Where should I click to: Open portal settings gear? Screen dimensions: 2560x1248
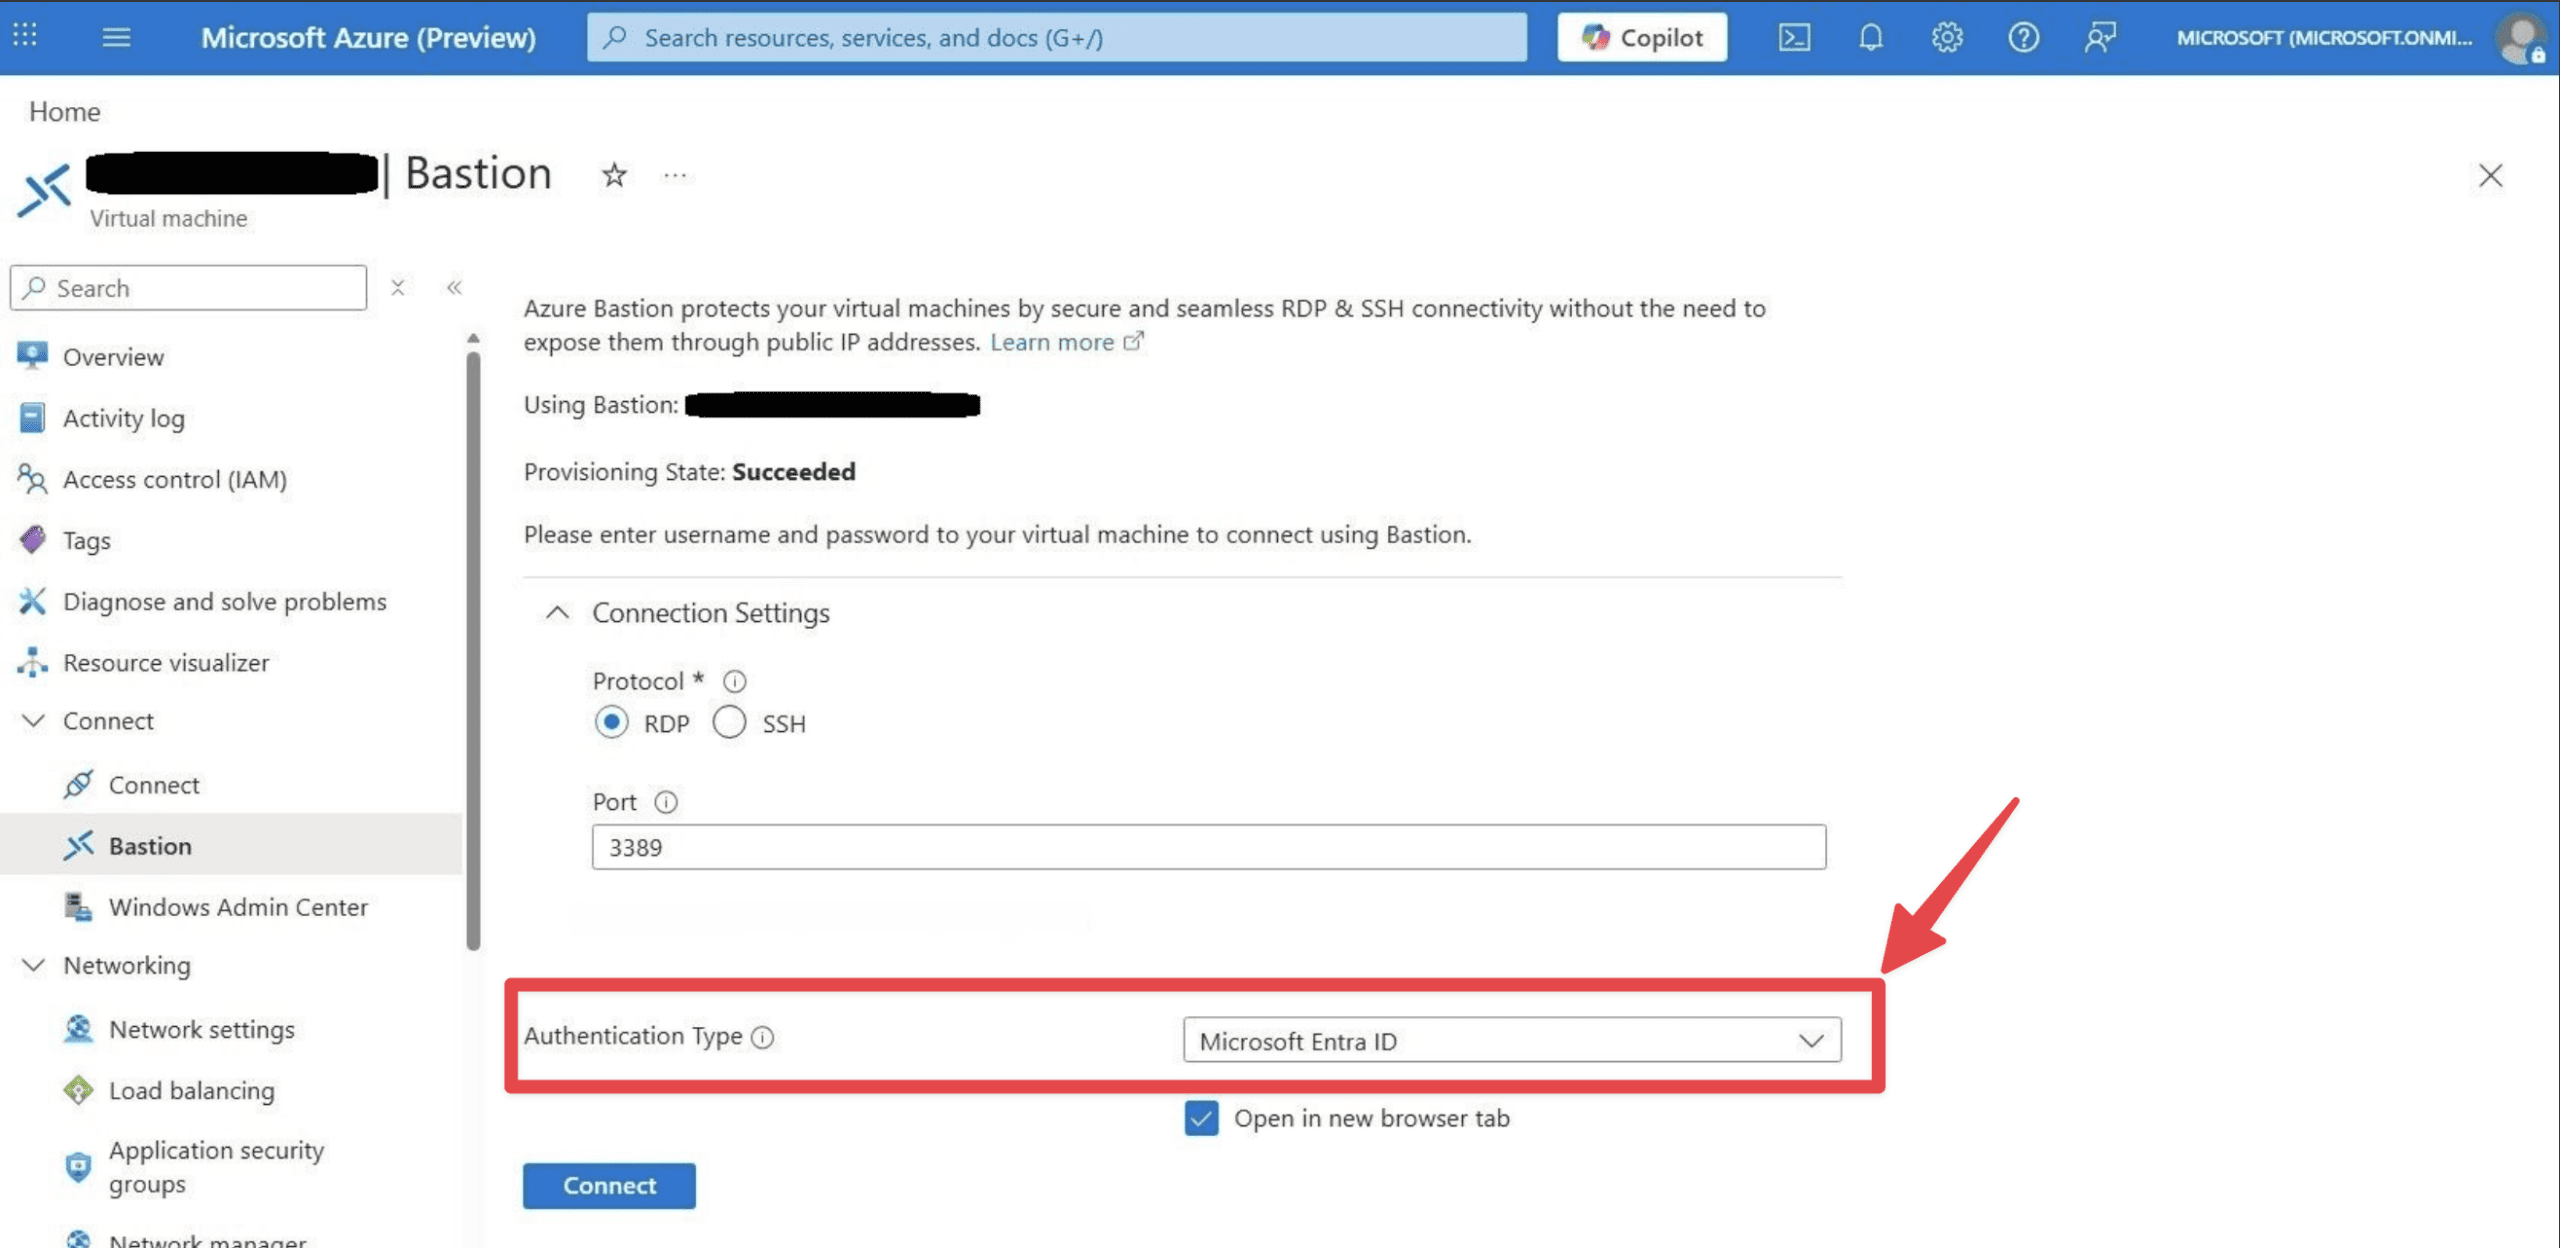(x=1946, y=38)
